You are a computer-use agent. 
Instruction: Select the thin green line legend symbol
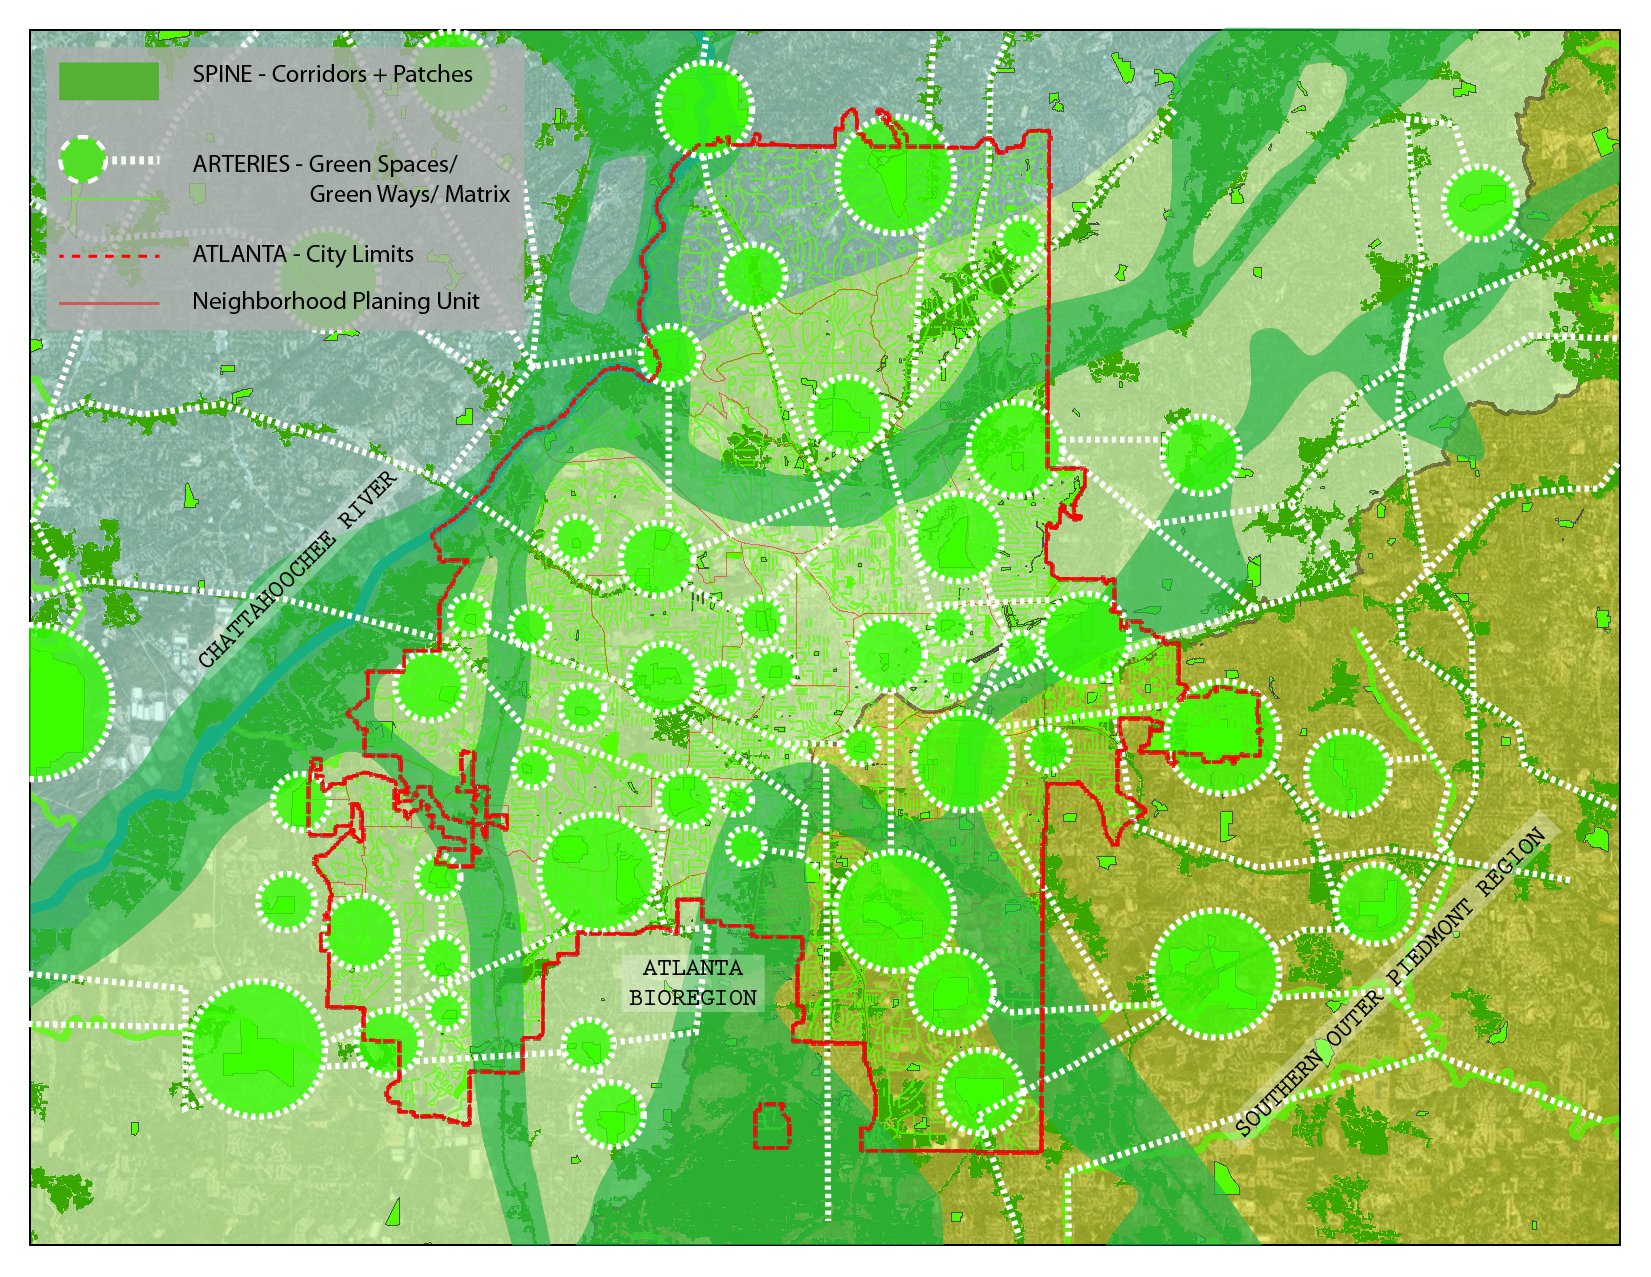109,199
